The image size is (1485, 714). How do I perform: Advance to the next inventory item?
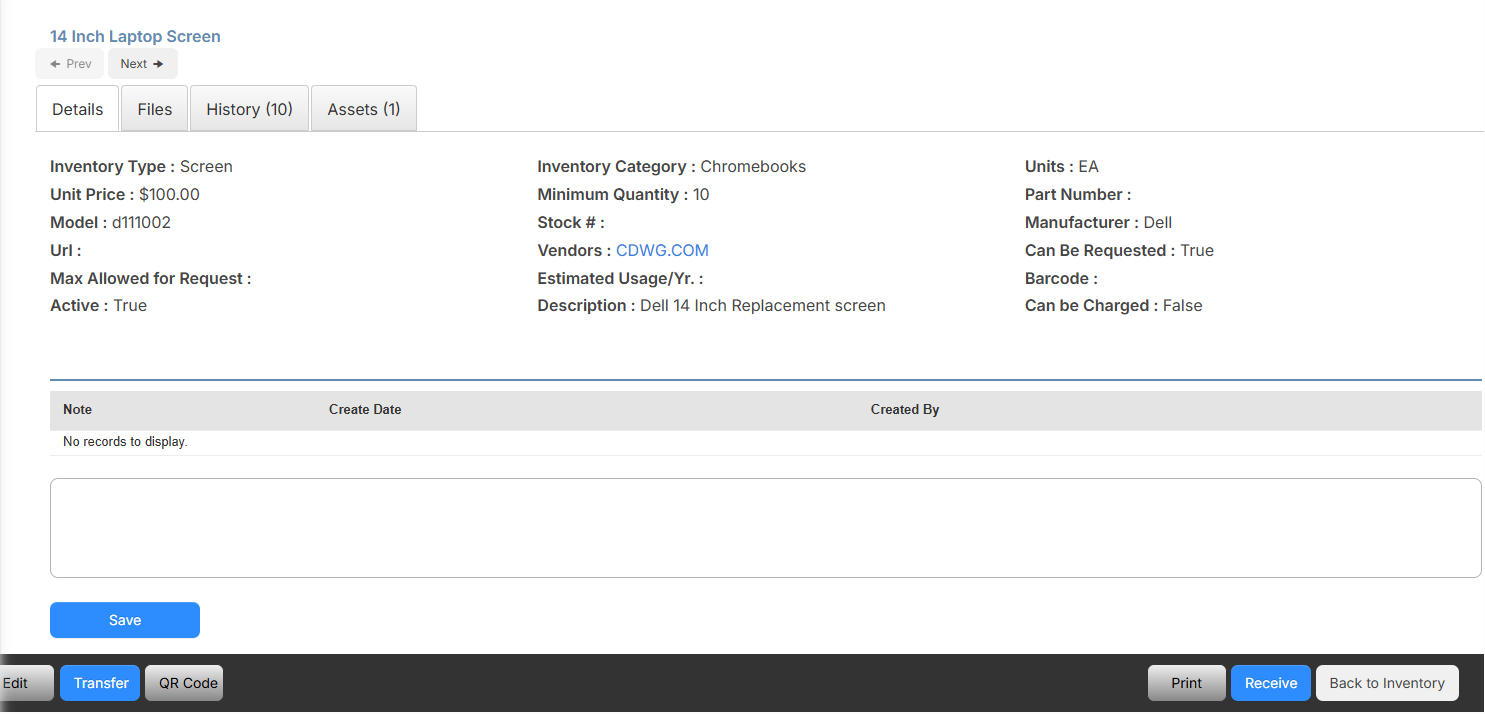[x=142, y=63]
